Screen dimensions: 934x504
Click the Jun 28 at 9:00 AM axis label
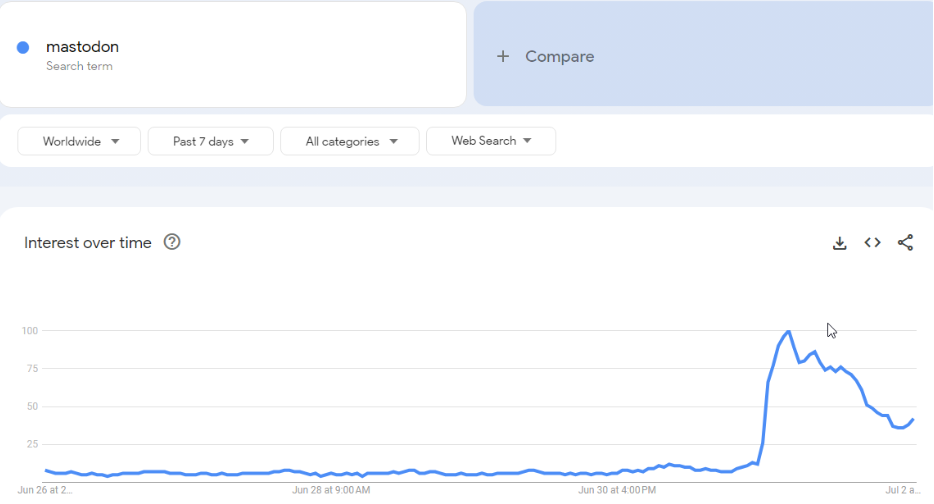point(331,490)
